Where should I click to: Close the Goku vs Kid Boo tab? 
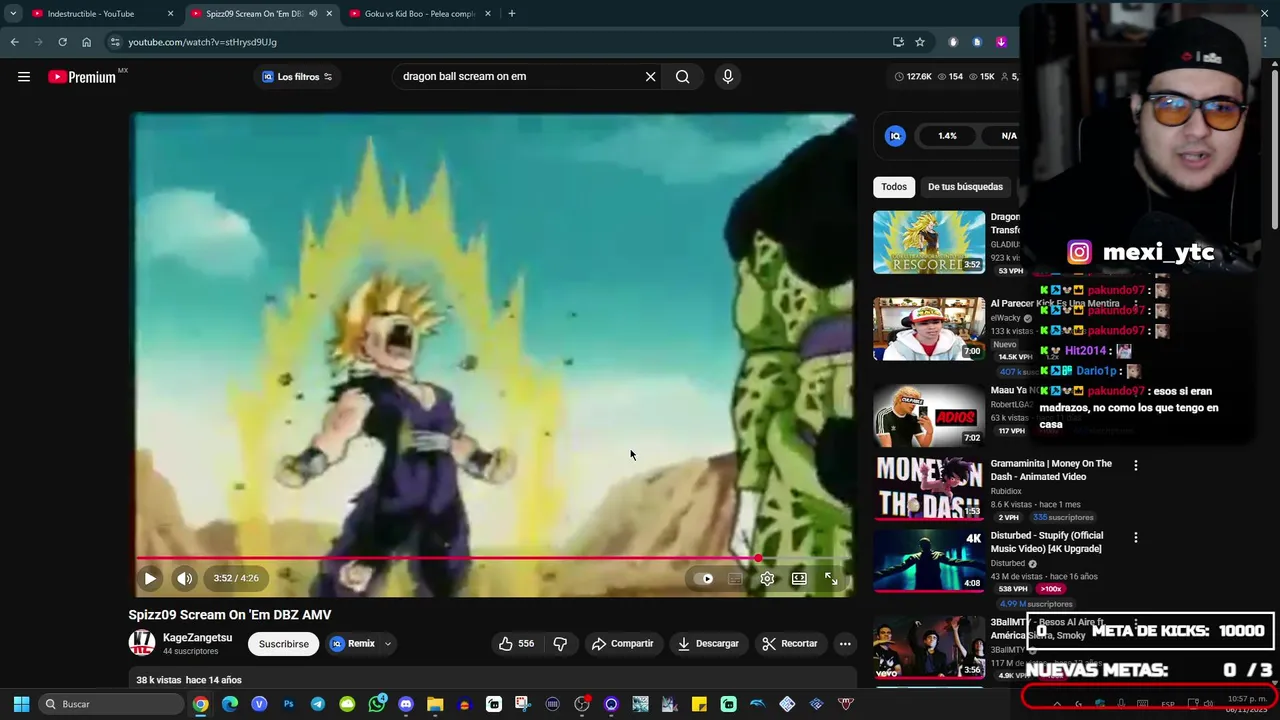pos(488,14)
